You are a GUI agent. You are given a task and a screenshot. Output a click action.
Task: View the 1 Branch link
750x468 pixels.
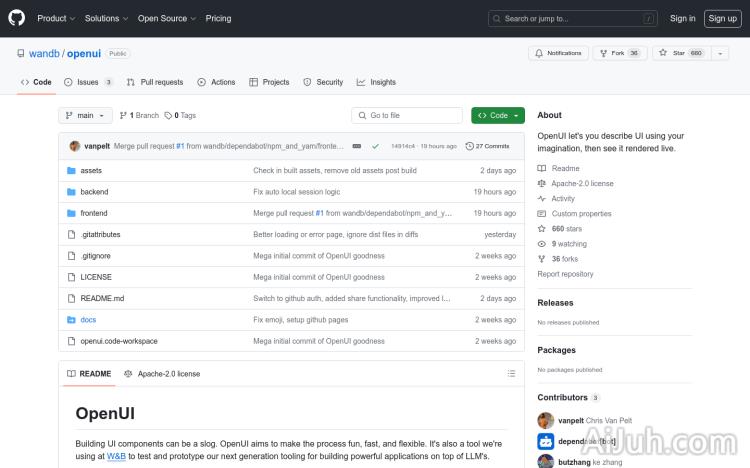(139, 115)
